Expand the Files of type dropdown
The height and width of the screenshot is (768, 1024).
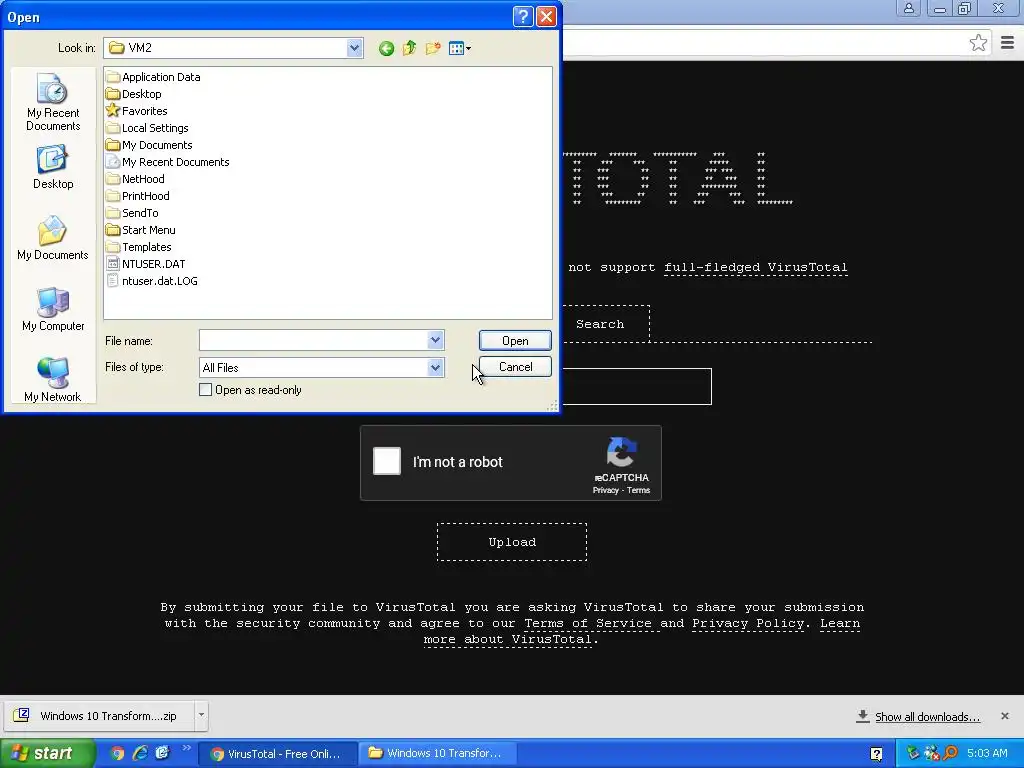click(x=436, y=368)
